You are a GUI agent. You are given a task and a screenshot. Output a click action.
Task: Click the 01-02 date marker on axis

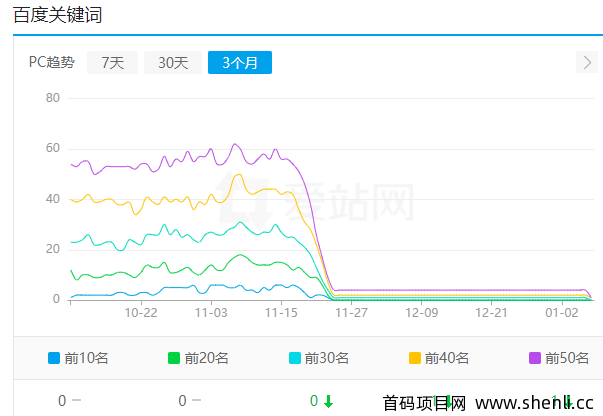pyautogui.click(x=562, y=313)
